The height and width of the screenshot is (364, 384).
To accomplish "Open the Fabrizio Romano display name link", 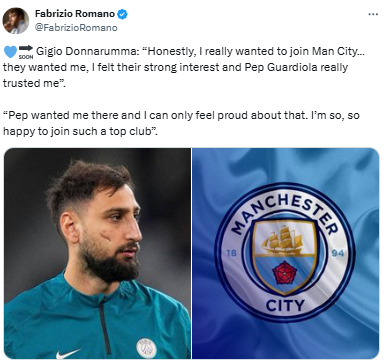I will [x=75, y=14].
